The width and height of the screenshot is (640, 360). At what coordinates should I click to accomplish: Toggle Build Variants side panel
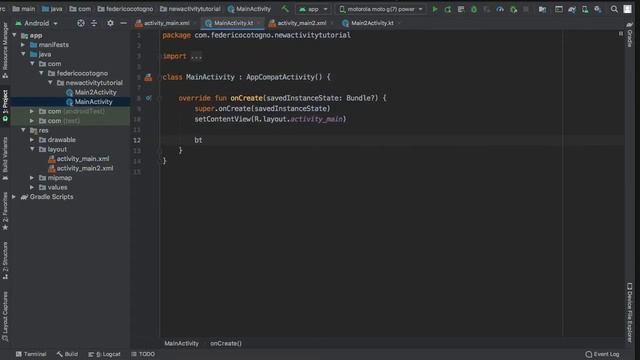pyautogui.click(x=5, y=159)
